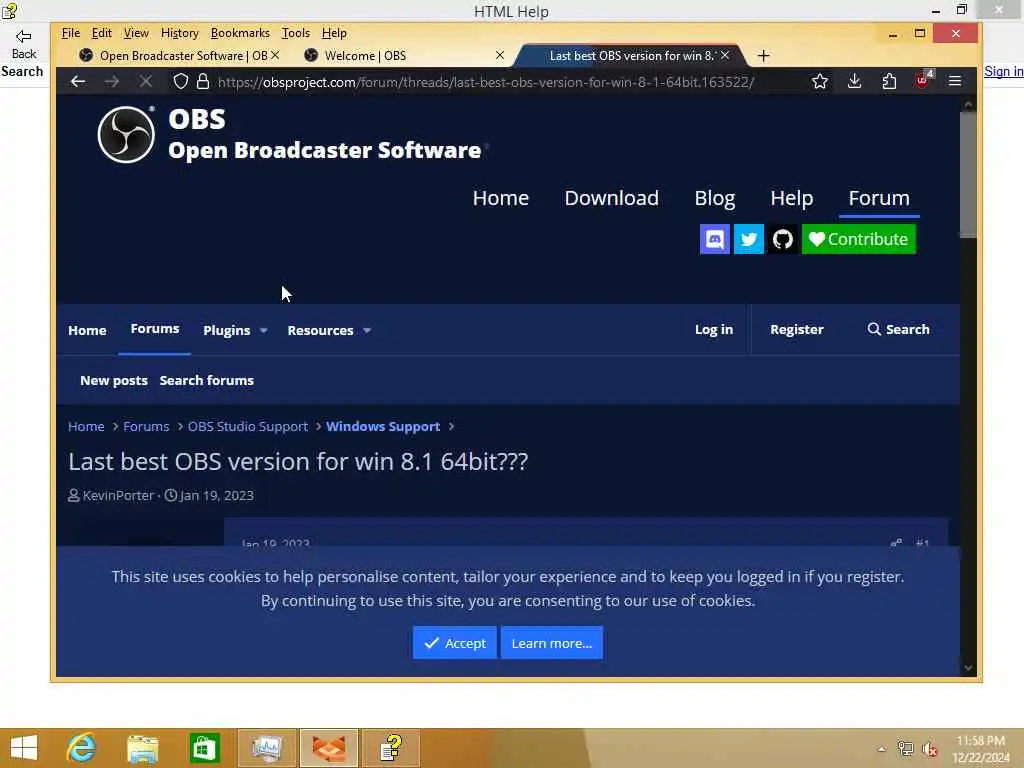The height and width of the screenshot is (768, 1024).
Task: Click the browser URL address field
Action: 486,82
